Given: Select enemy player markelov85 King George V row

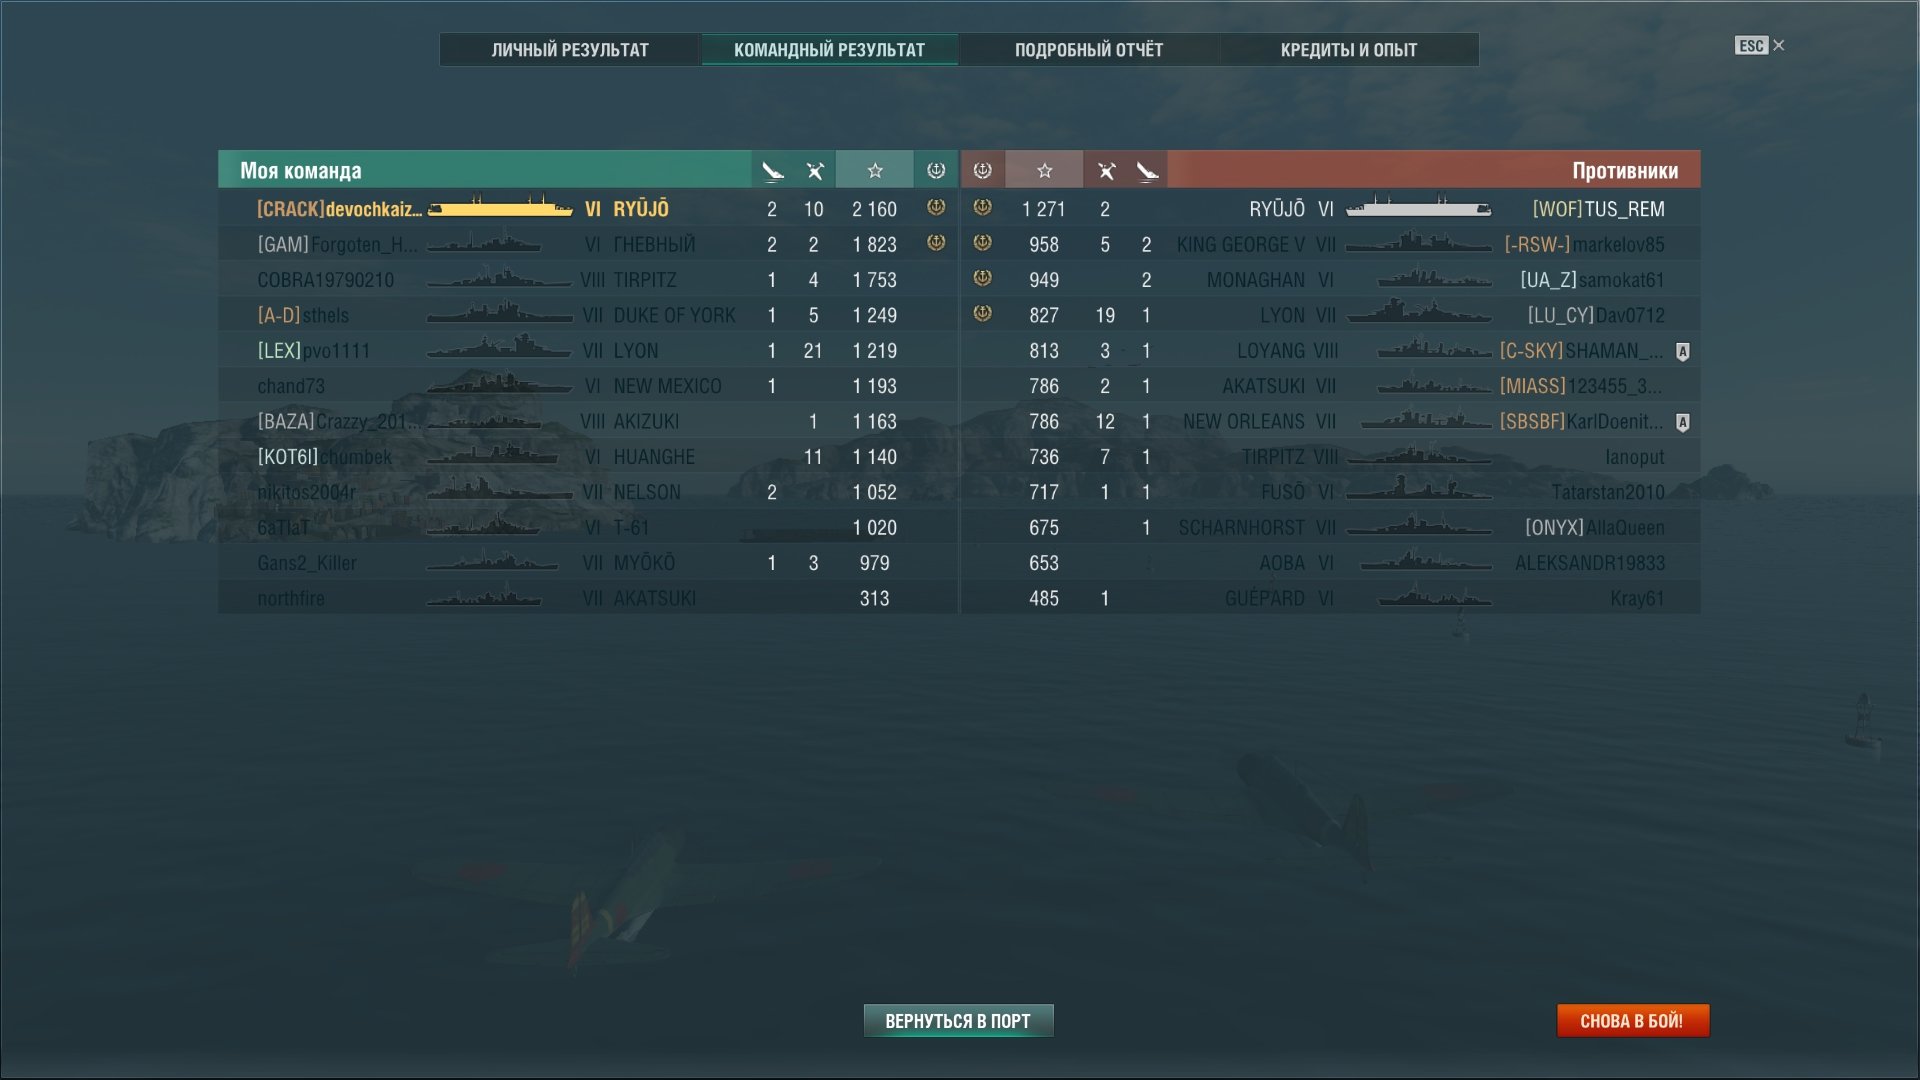Looking at the screenshot, I should (x=1331, y=244).
